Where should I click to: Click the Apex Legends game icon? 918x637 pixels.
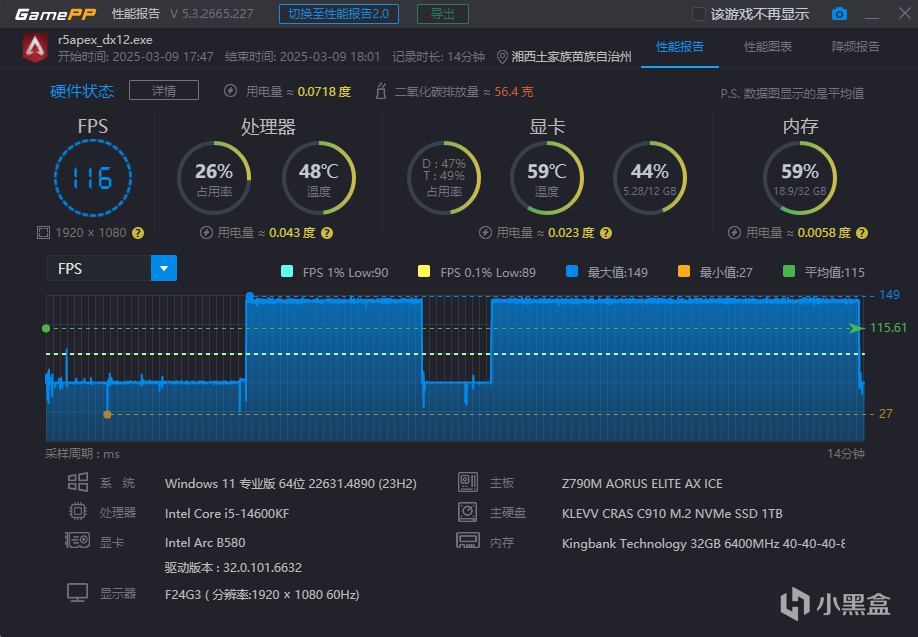click(x=35, y=48)
